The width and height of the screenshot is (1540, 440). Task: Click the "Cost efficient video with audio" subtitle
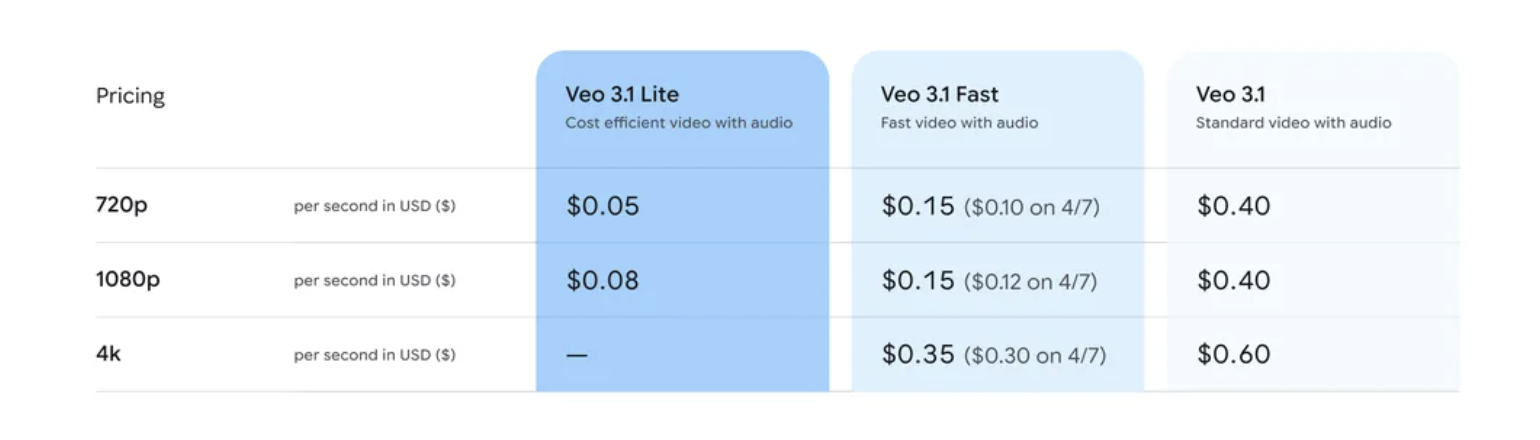[x=679, y=123]
